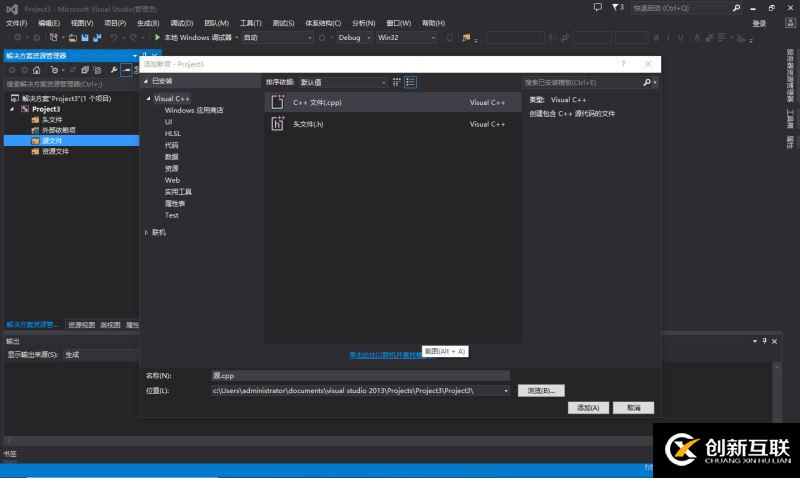Expand the 联机 online category
This screenshot has height=478, width=800.
point(146,233)
